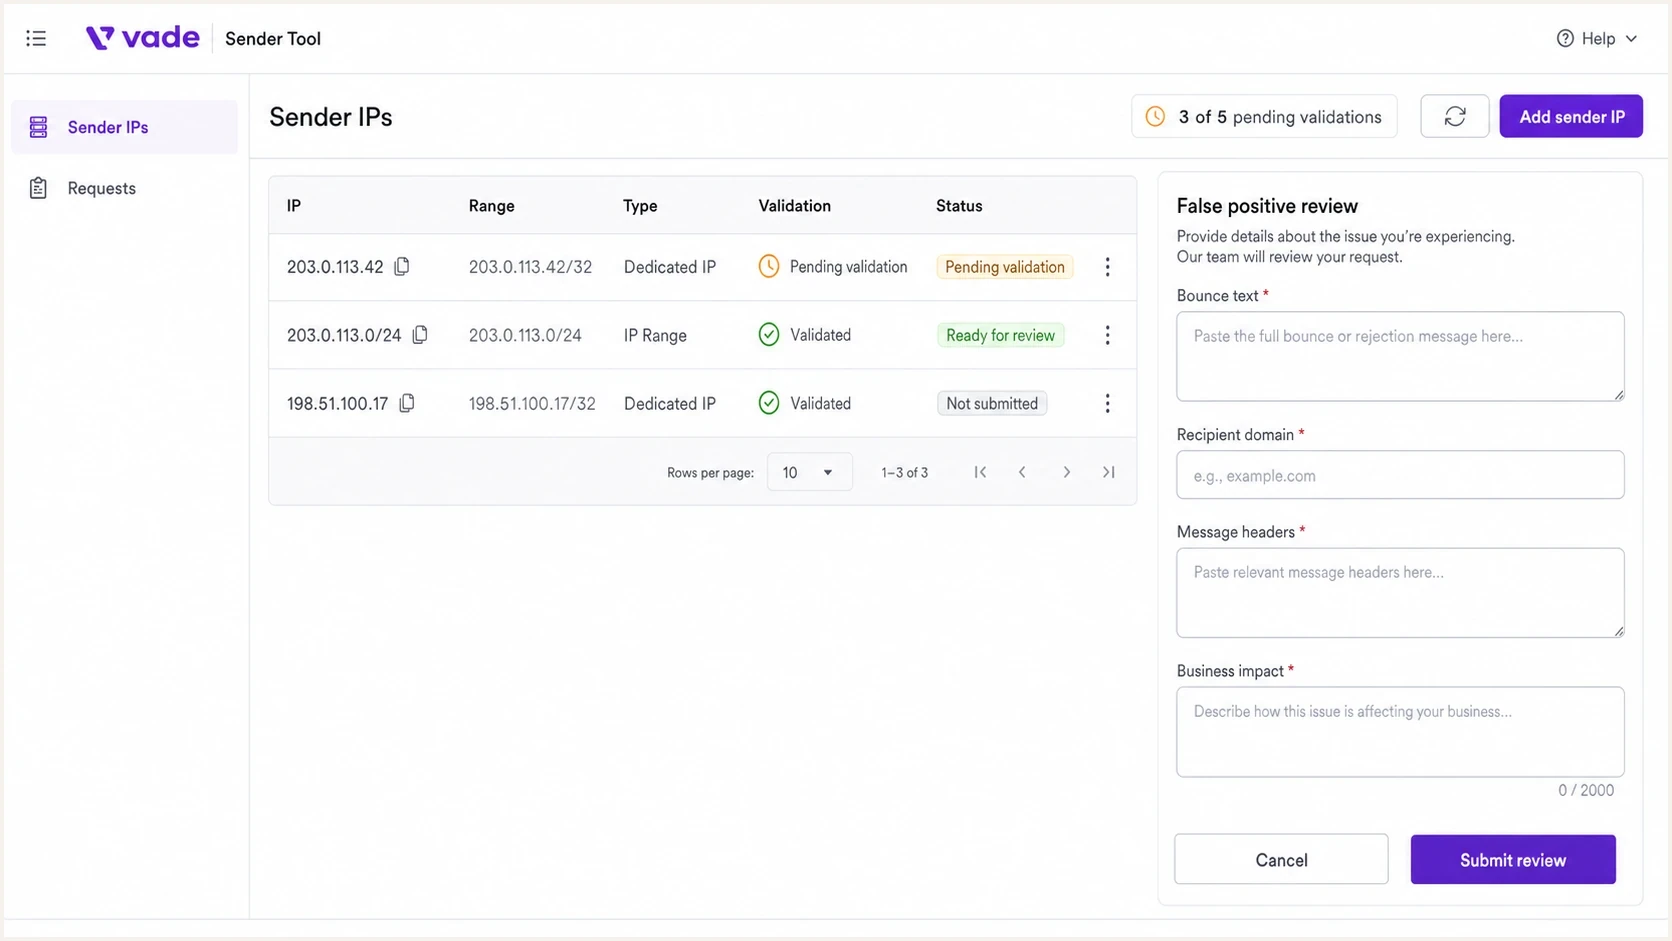Click range cell 203.0.113.42/32

(530, 267)
